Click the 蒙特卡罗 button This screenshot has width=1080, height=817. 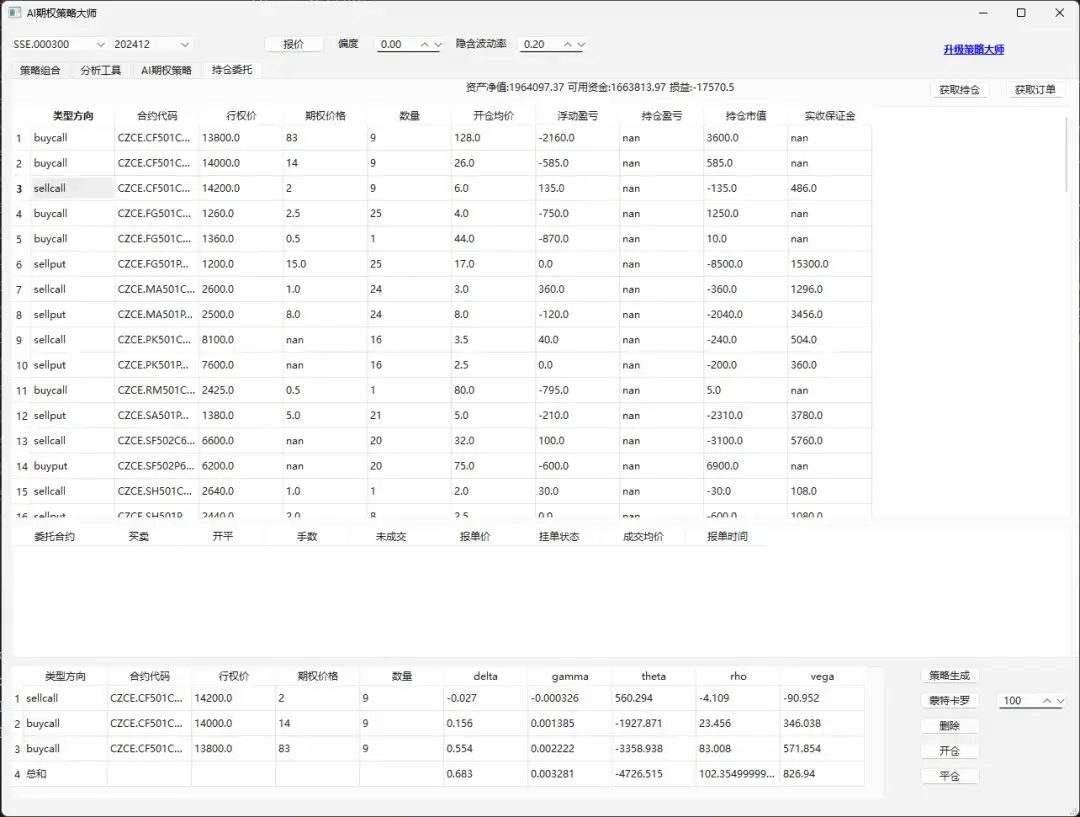(x=949, y=701)
